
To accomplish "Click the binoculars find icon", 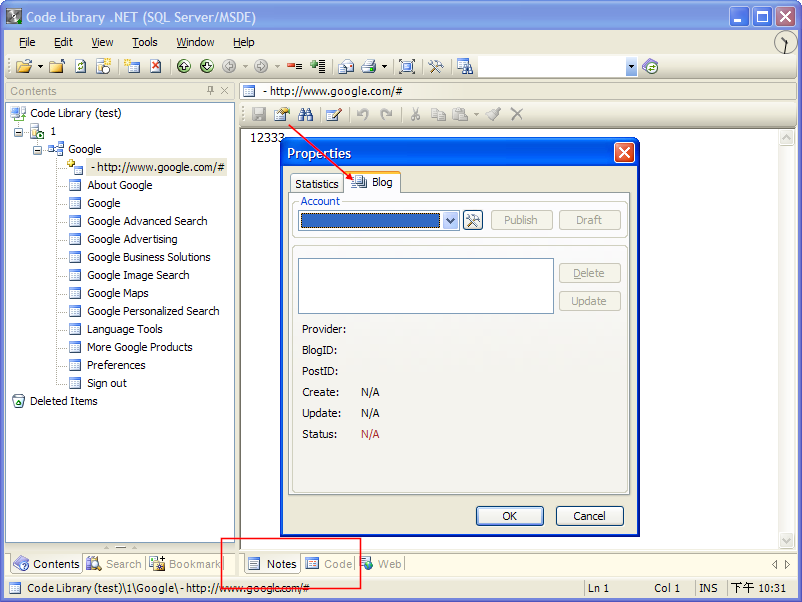I will tap(305, 114).
